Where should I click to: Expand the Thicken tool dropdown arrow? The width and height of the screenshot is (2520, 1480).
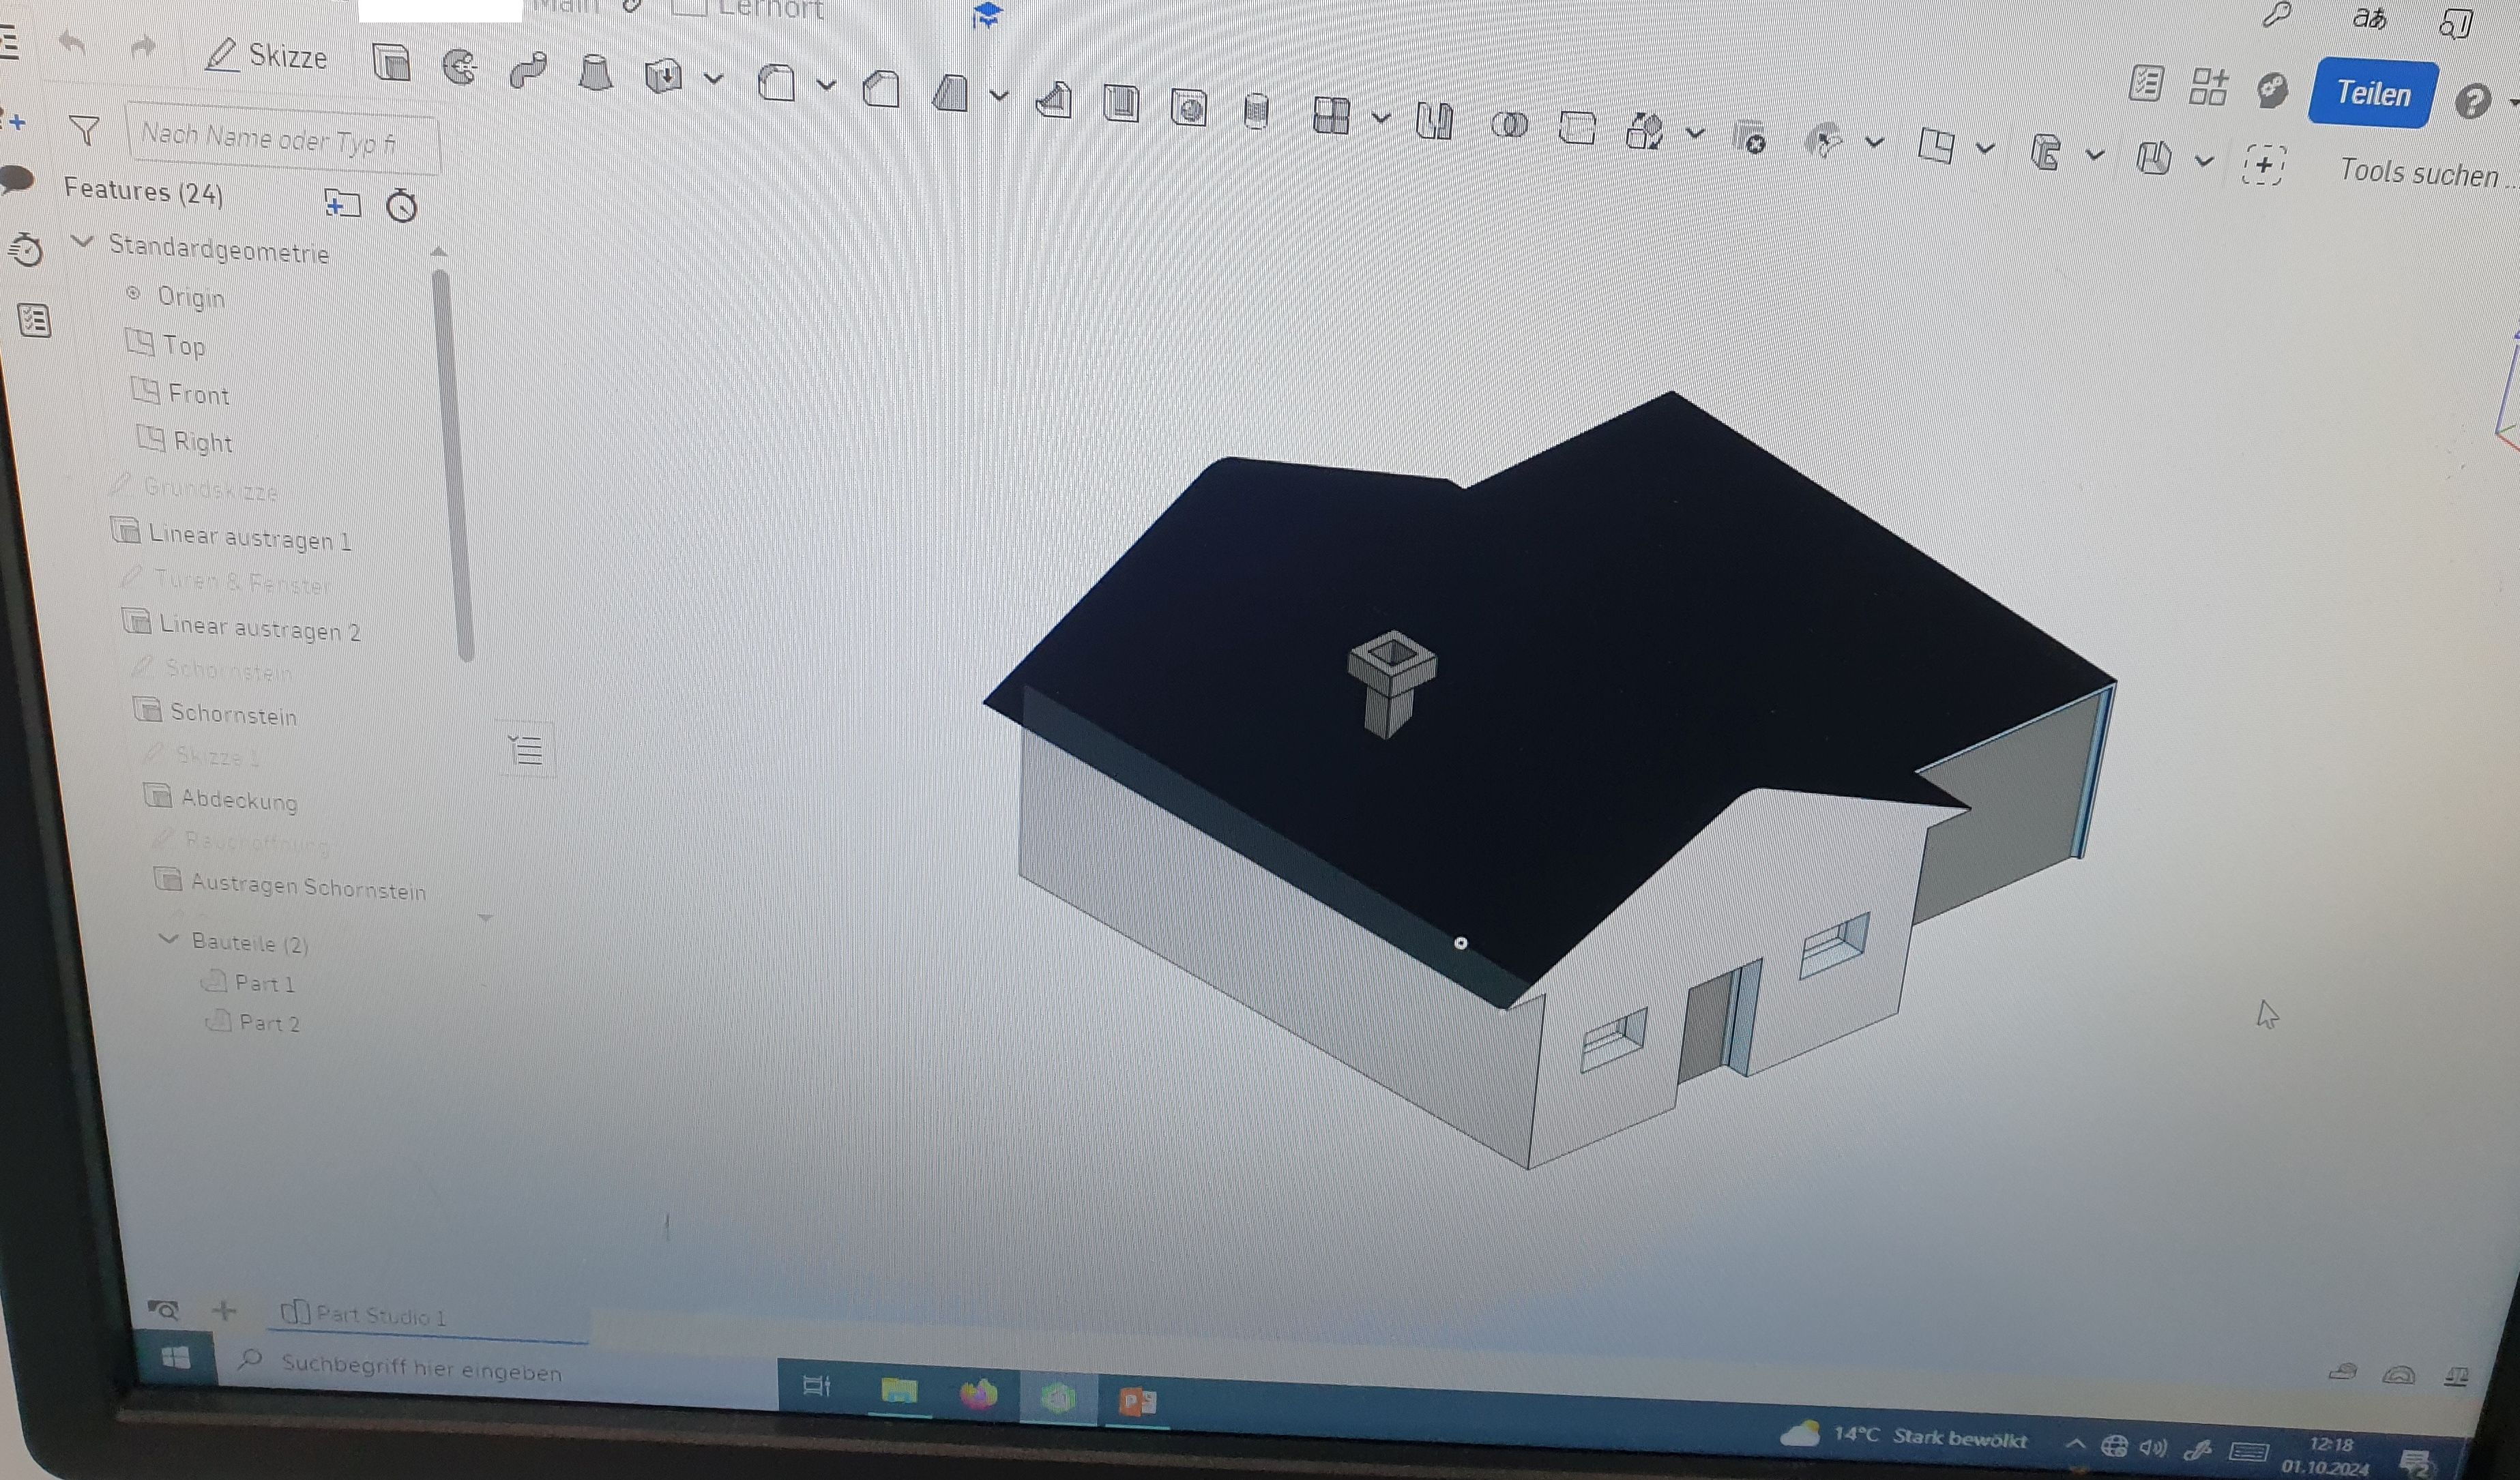pyautogui.click(x=713, y=79)
